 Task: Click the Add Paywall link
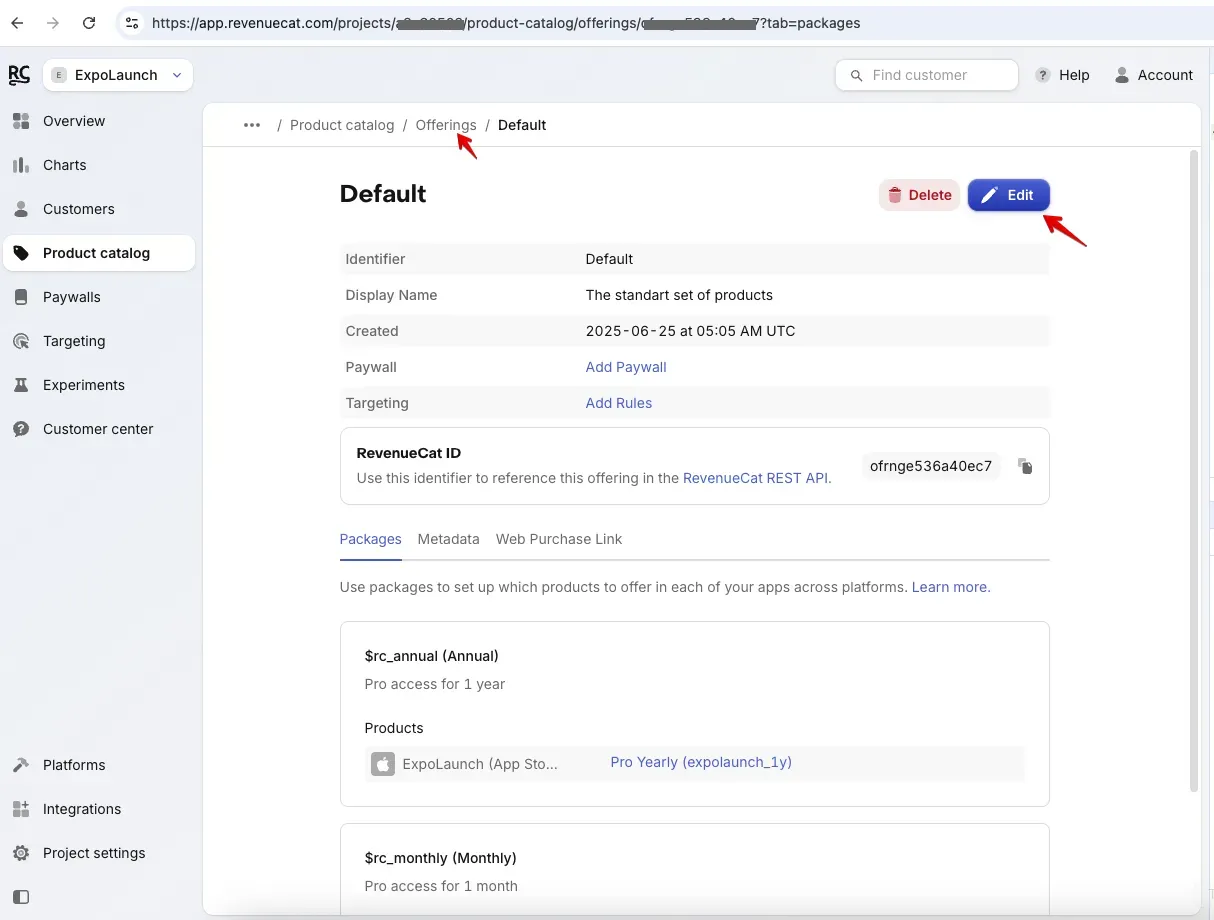click(626, 367)
